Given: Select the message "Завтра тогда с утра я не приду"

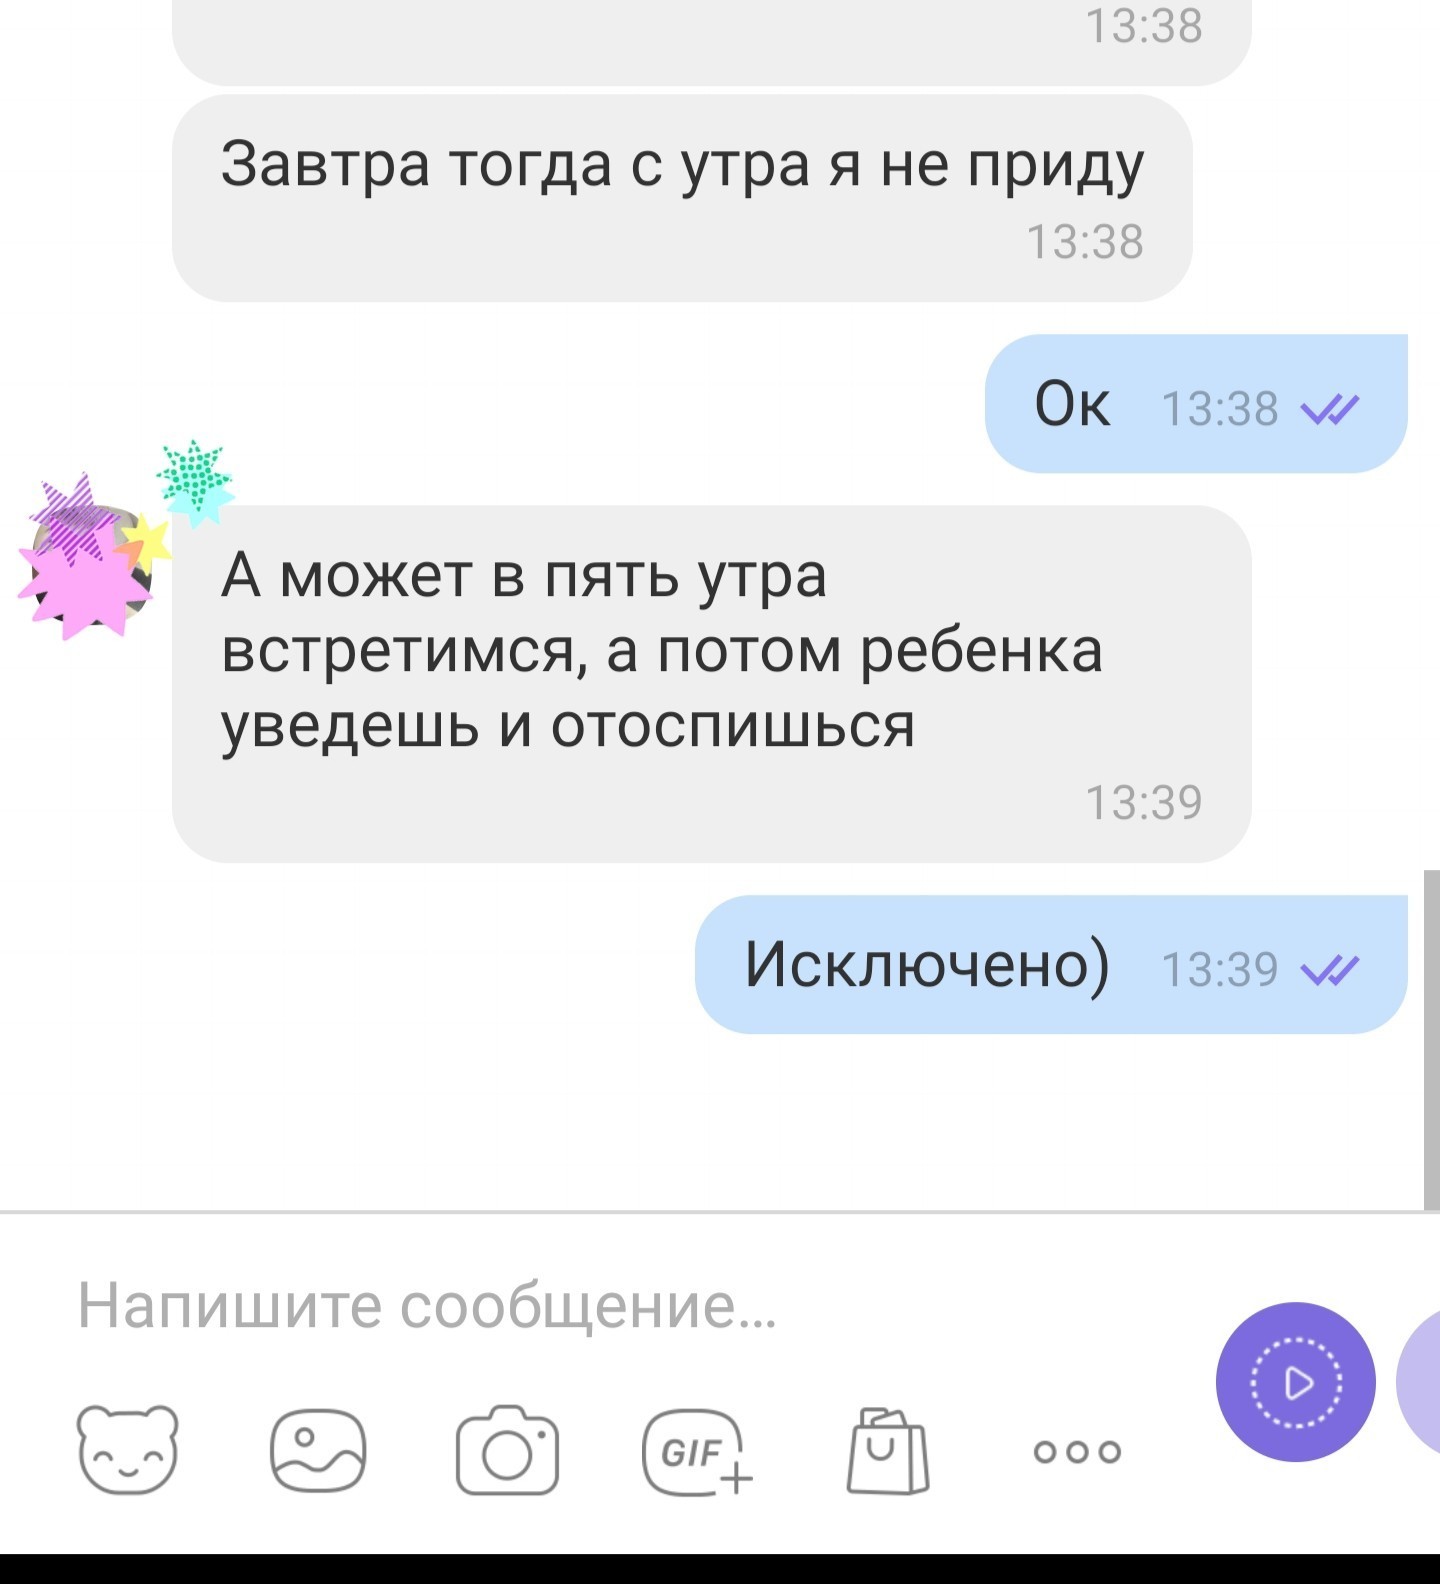Looking at the screenshot, I should point(682,198).
